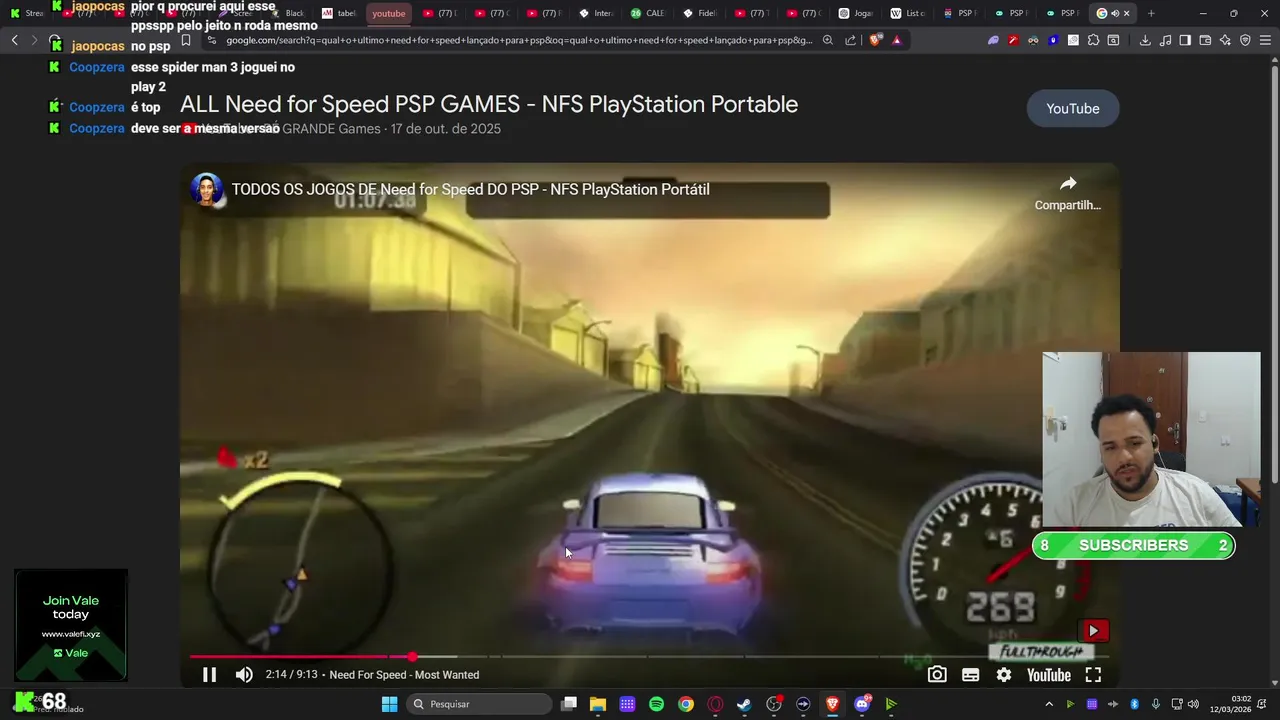Viewport: 1280px width, 720px height.
Task: Open the video on YouTube via the player logo
Action: [1049, 675]
